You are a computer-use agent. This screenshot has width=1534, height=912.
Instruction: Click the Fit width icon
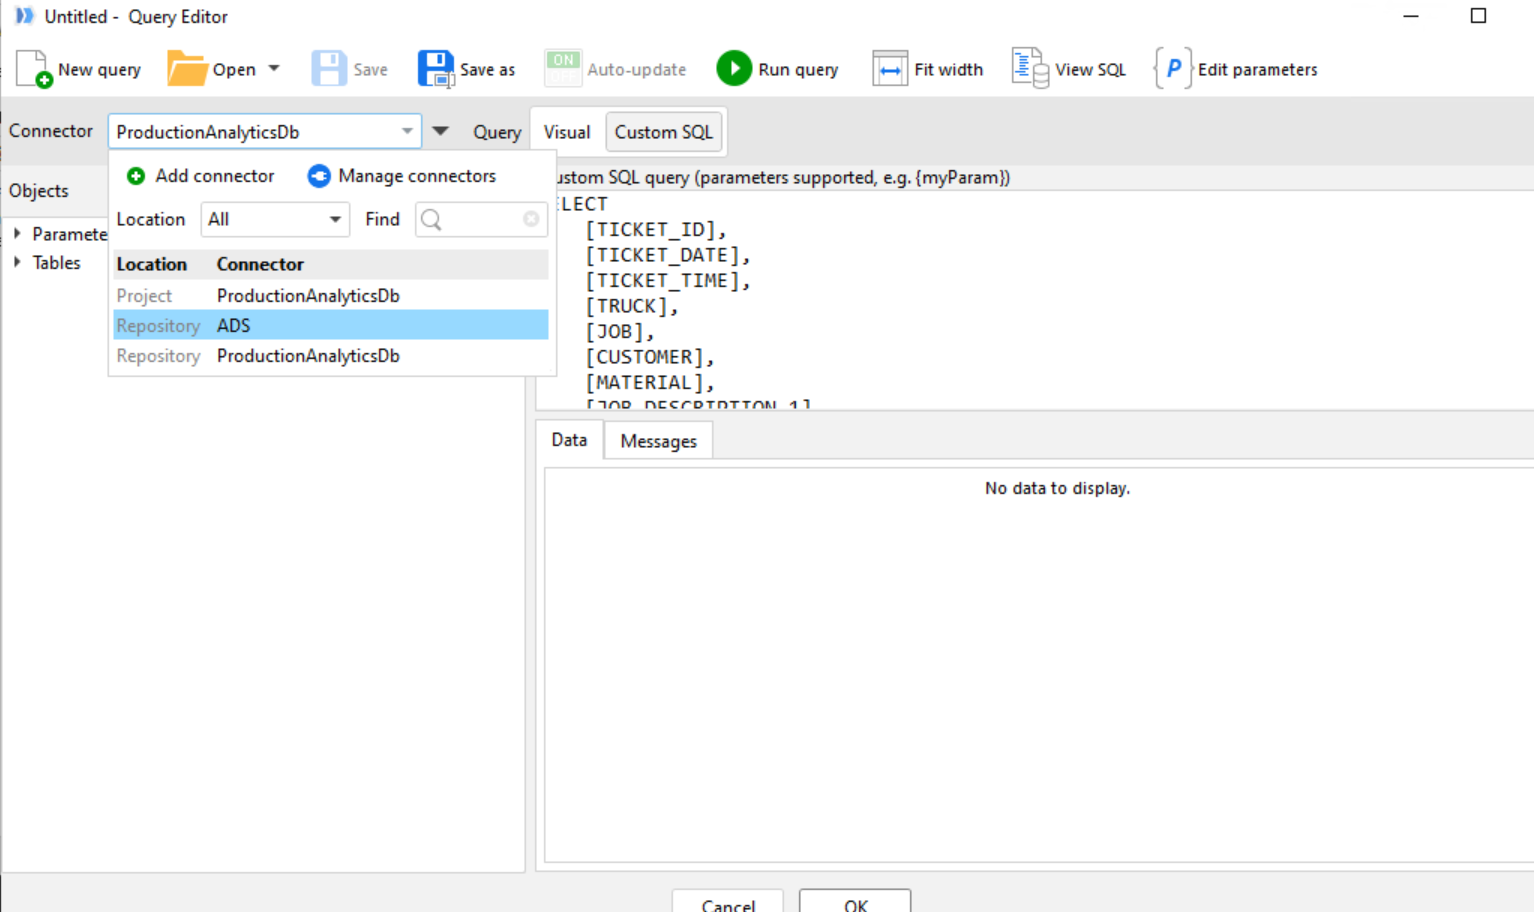pos(889,69)
